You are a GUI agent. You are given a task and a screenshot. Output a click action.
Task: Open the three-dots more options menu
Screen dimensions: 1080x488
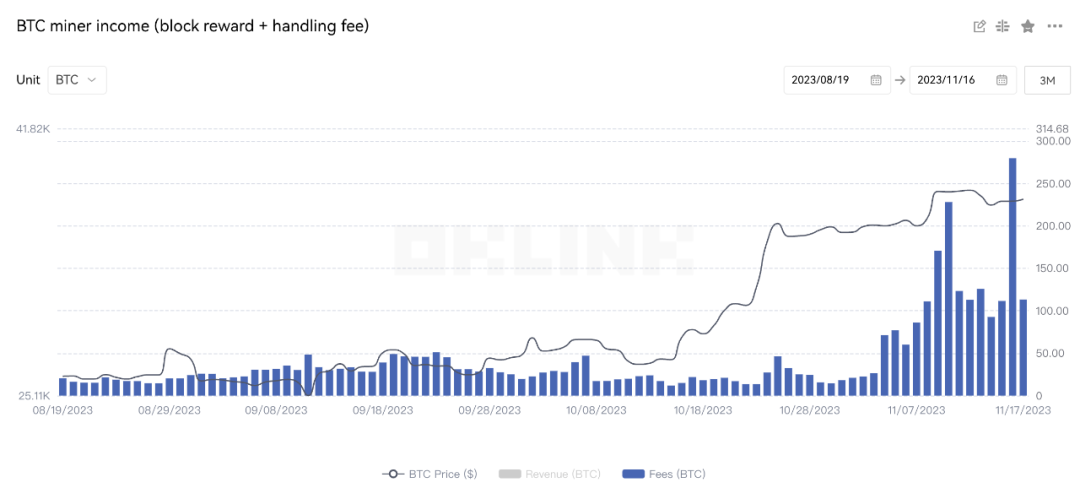tap(1055, 27)
